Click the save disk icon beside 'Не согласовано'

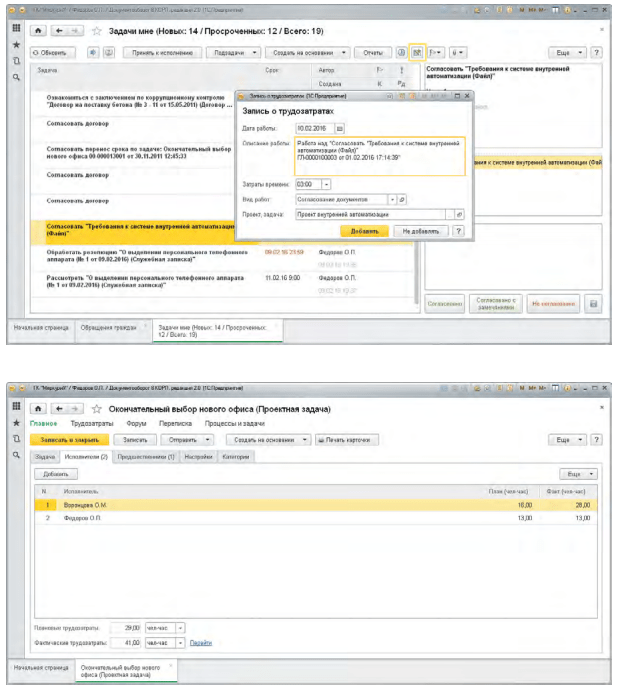point(593,304)
